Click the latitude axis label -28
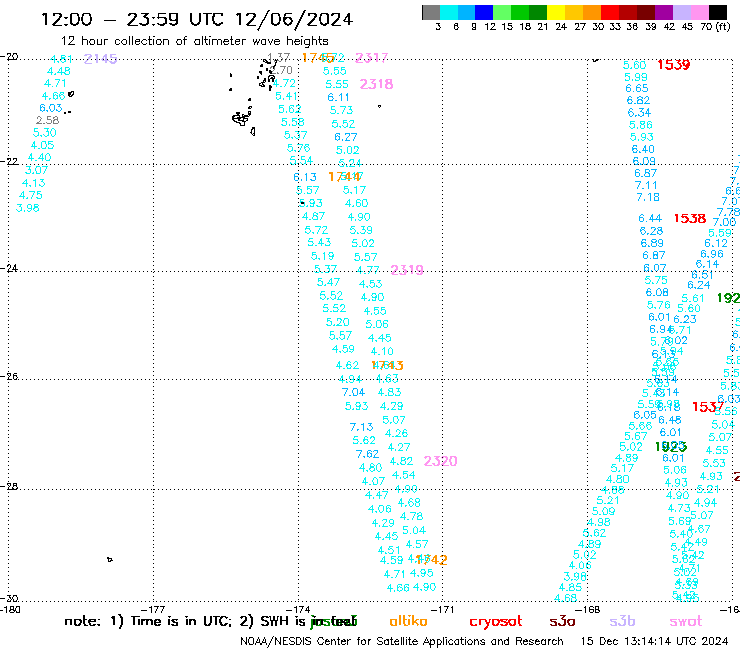The height and width of the screenshot is (650, 740). tap(9, 486)
